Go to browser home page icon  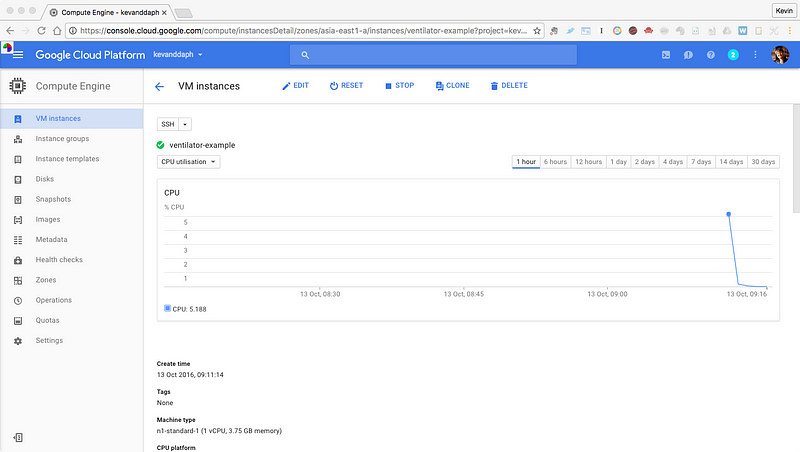[57, 31]
